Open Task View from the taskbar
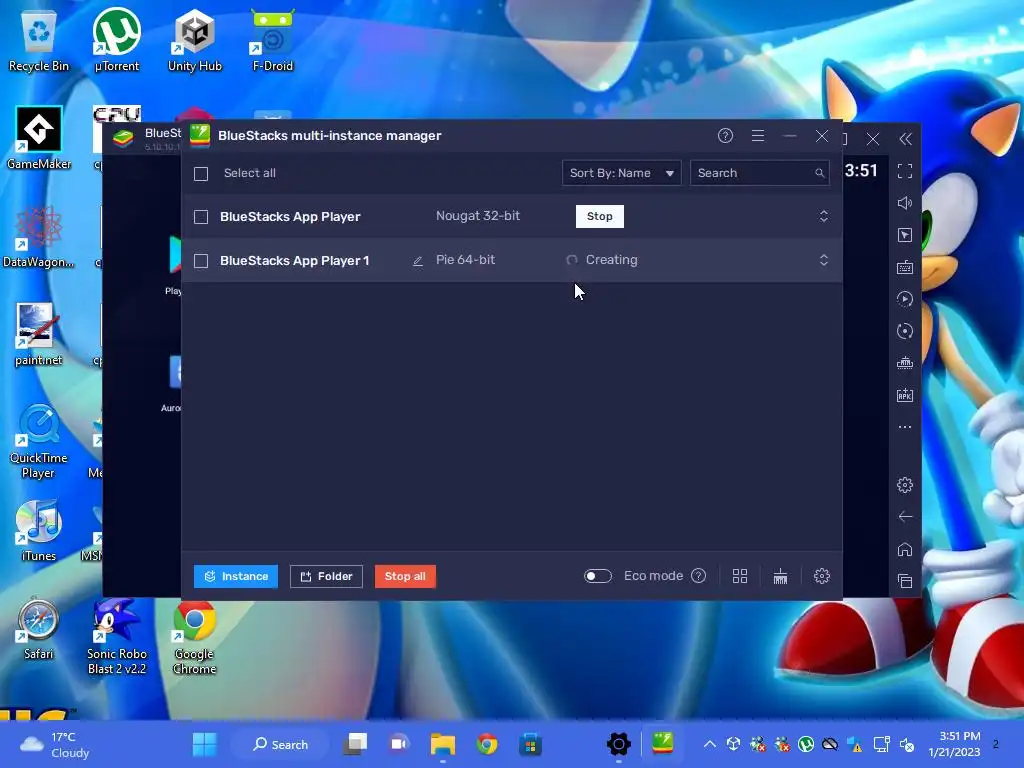This screenshot has height=768, width=1024. tap(356, 744)
